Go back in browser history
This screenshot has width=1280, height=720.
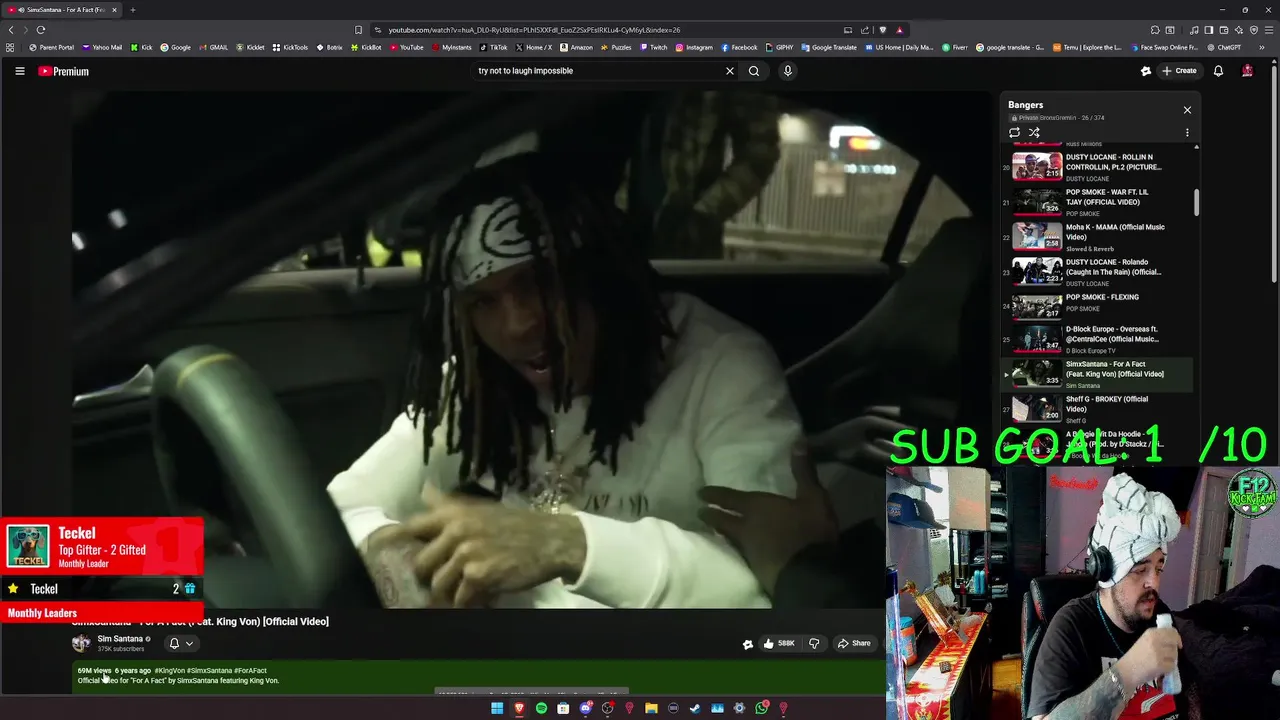click(12, 30)
